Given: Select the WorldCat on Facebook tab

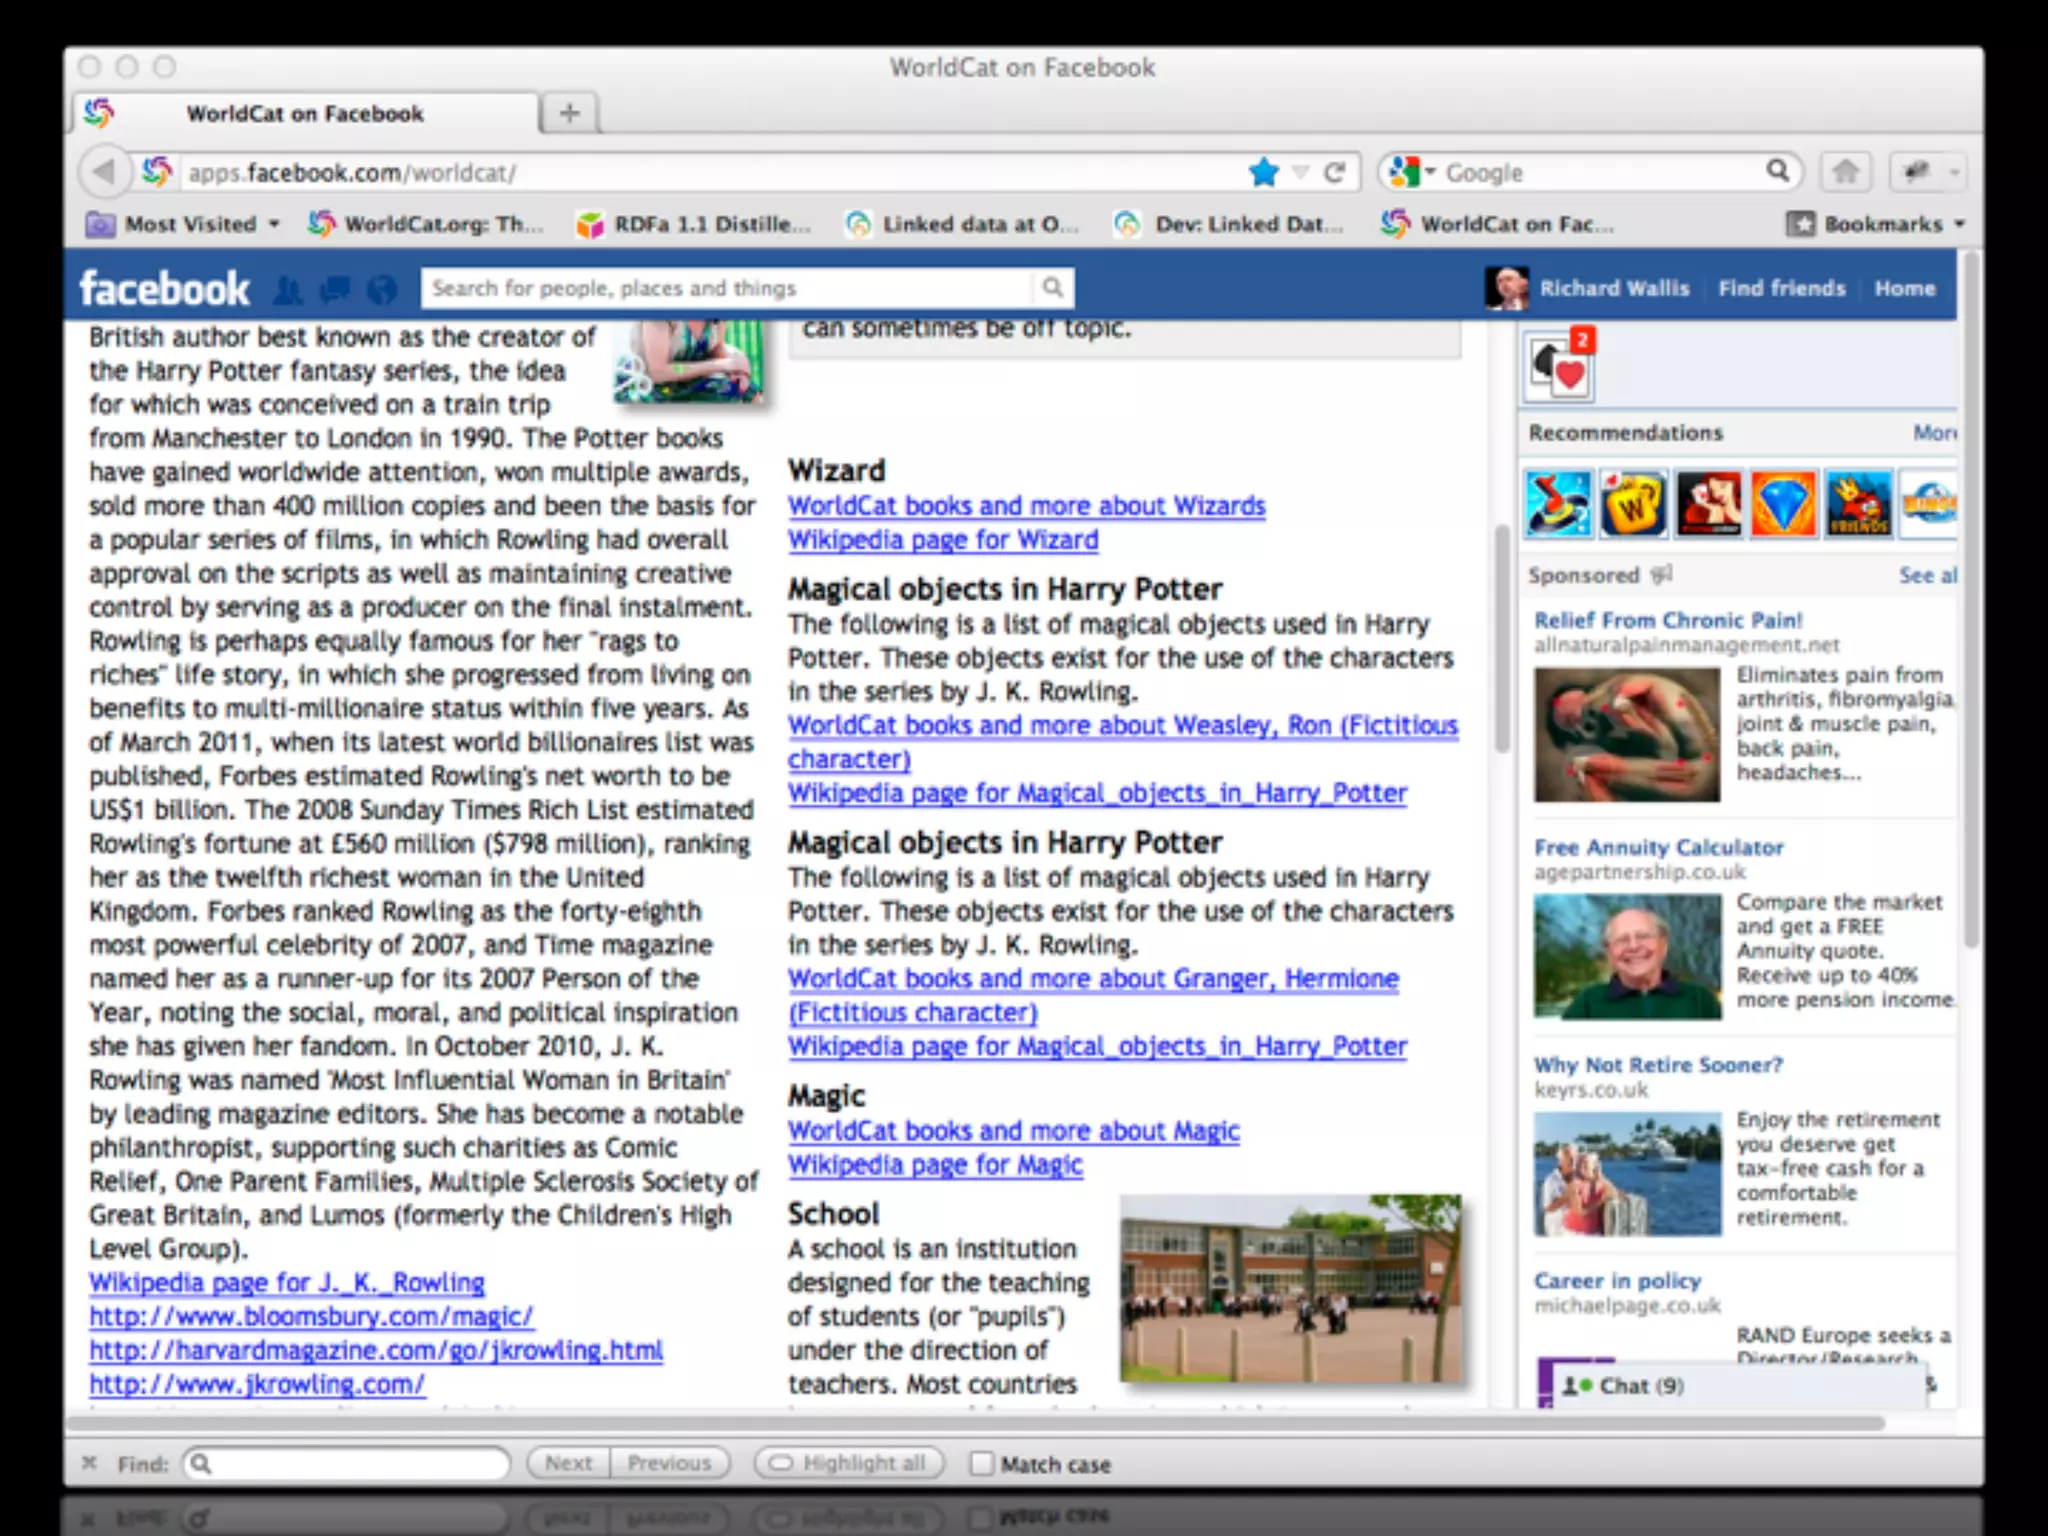Looking at the screenshot, I should click(x=305, y=114).
